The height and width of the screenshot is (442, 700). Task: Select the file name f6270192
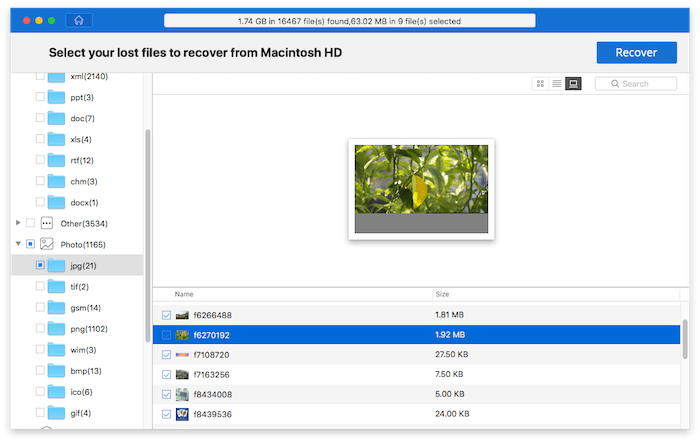(212, 335)
